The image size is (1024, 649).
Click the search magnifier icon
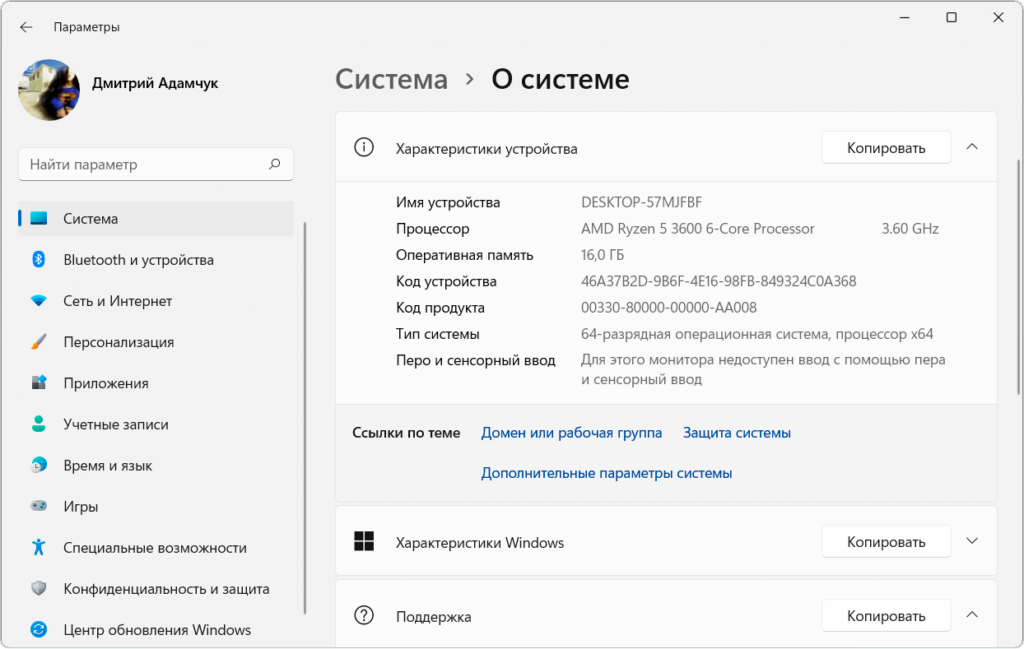click(275, 164)
